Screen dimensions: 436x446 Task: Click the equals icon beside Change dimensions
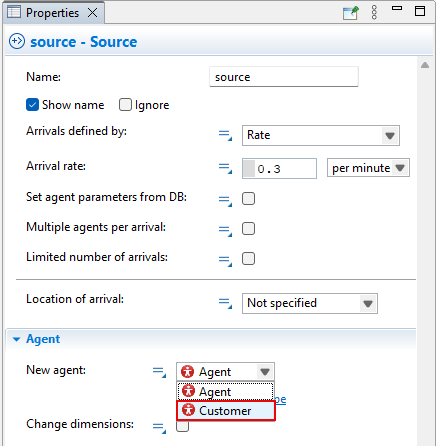click(159, 427)
